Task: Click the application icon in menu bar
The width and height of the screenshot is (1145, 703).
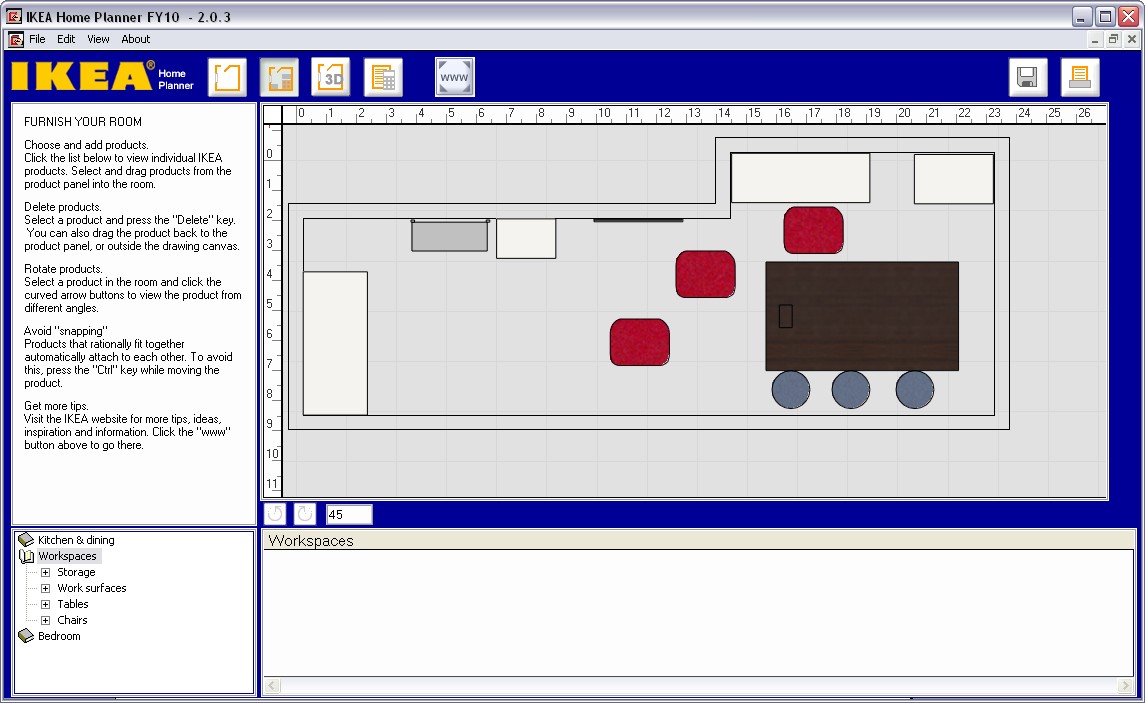Action: [16, 39]
